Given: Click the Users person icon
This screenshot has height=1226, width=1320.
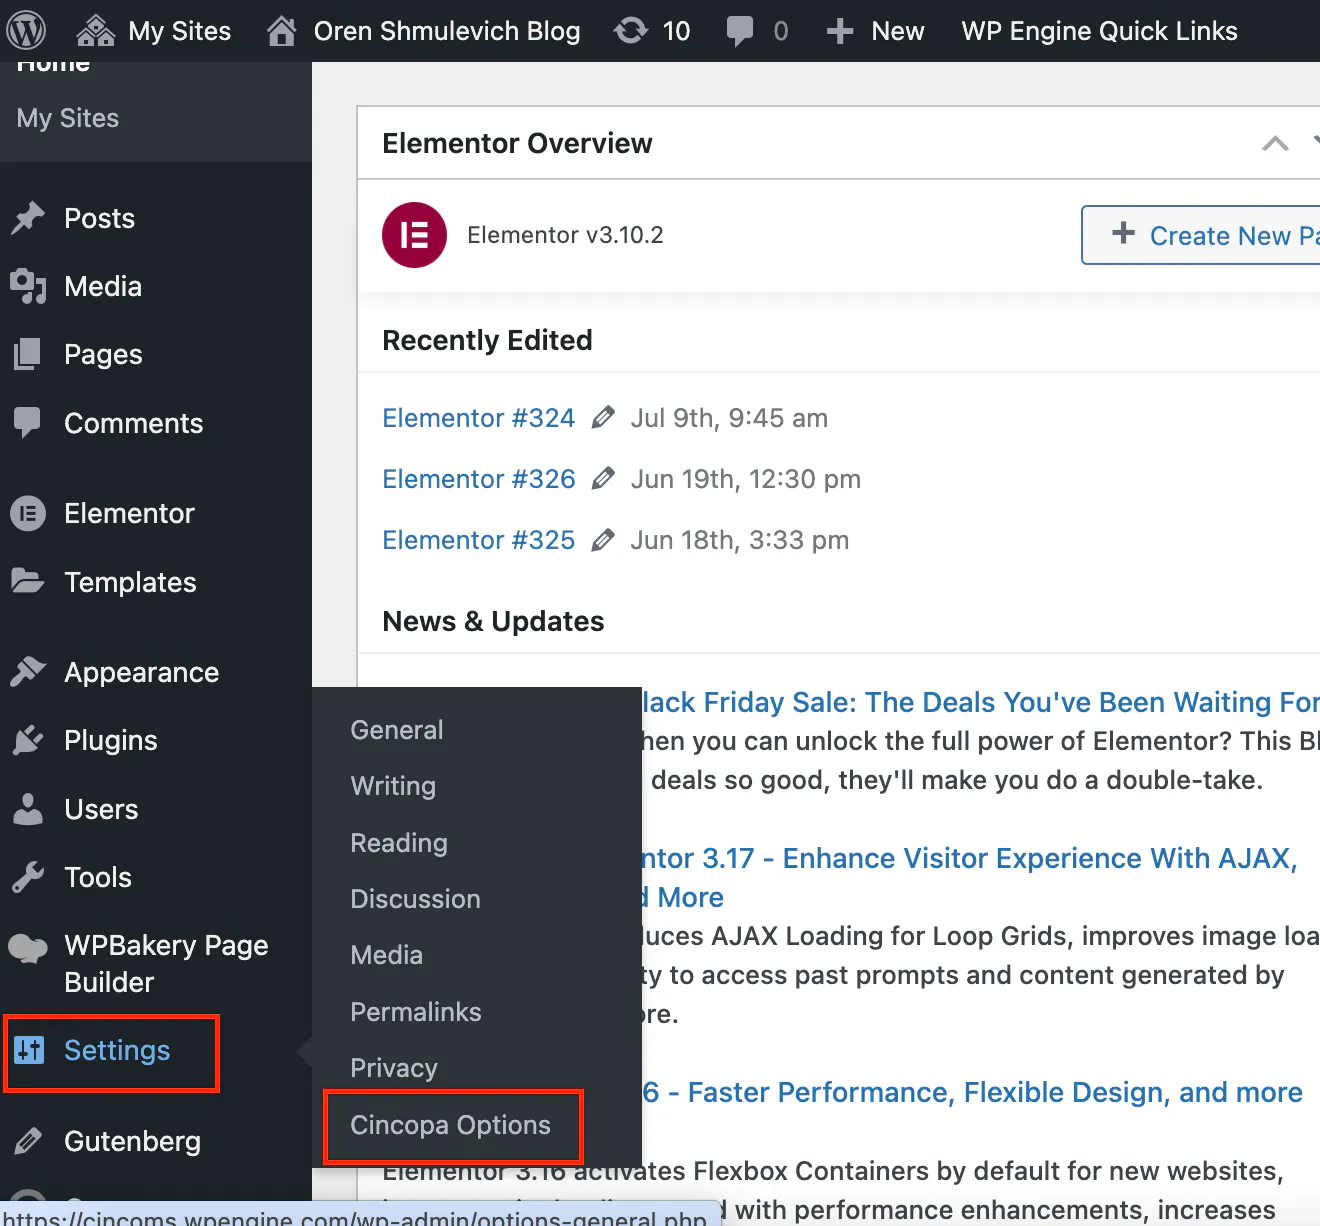Looking at the screenshot, I should 28,809.
